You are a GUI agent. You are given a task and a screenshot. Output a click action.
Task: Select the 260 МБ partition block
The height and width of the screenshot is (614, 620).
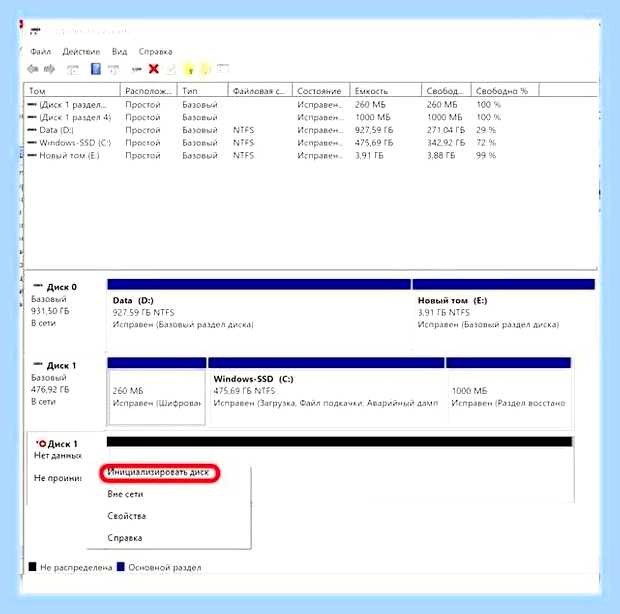157,391
